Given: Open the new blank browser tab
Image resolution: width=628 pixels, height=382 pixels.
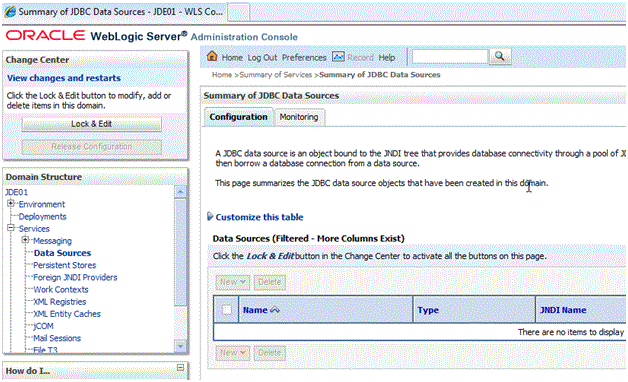Looking at the screenshot, I should pos(239,12).
